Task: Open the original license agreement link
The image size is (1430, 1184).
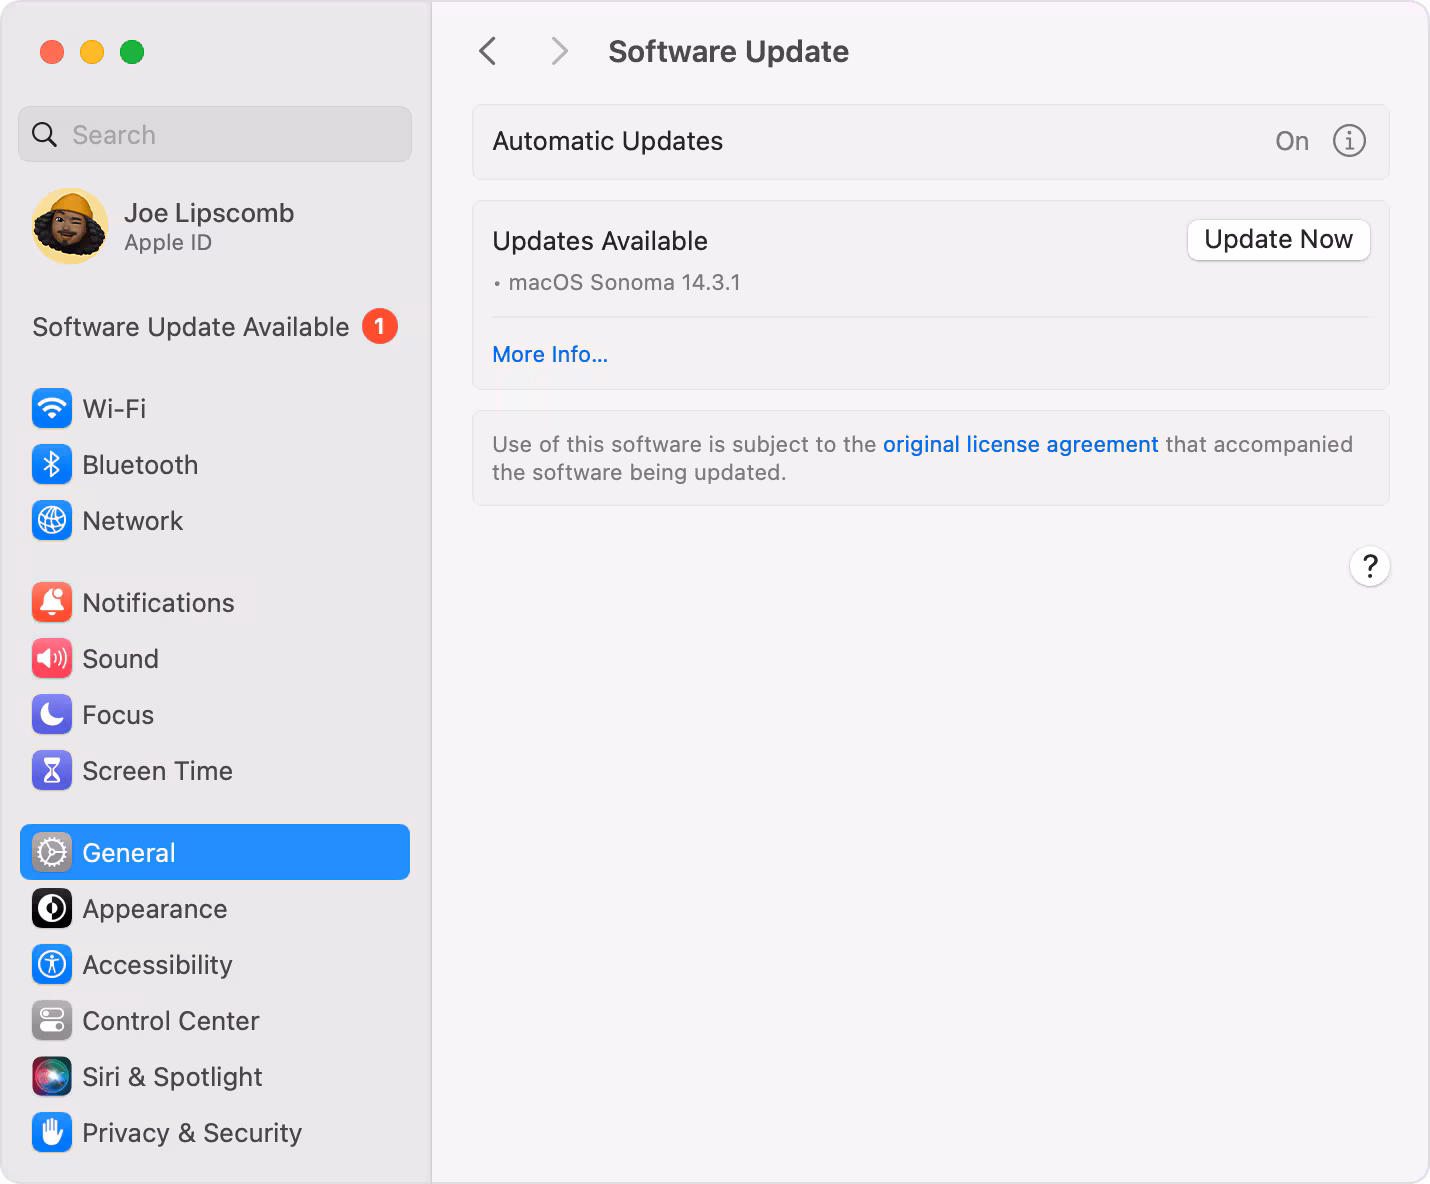Action: (x=1020, y=444)
